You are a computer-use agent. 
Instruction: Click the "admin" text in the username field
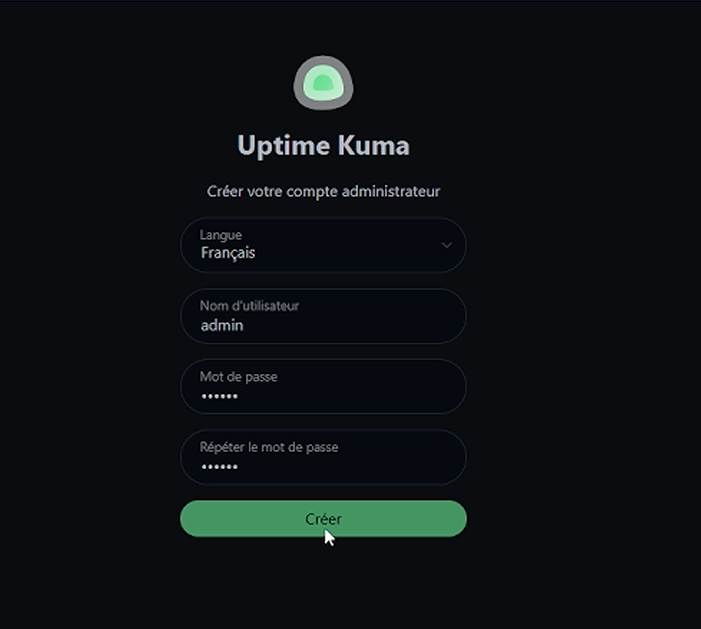click(x=221, y=325)
